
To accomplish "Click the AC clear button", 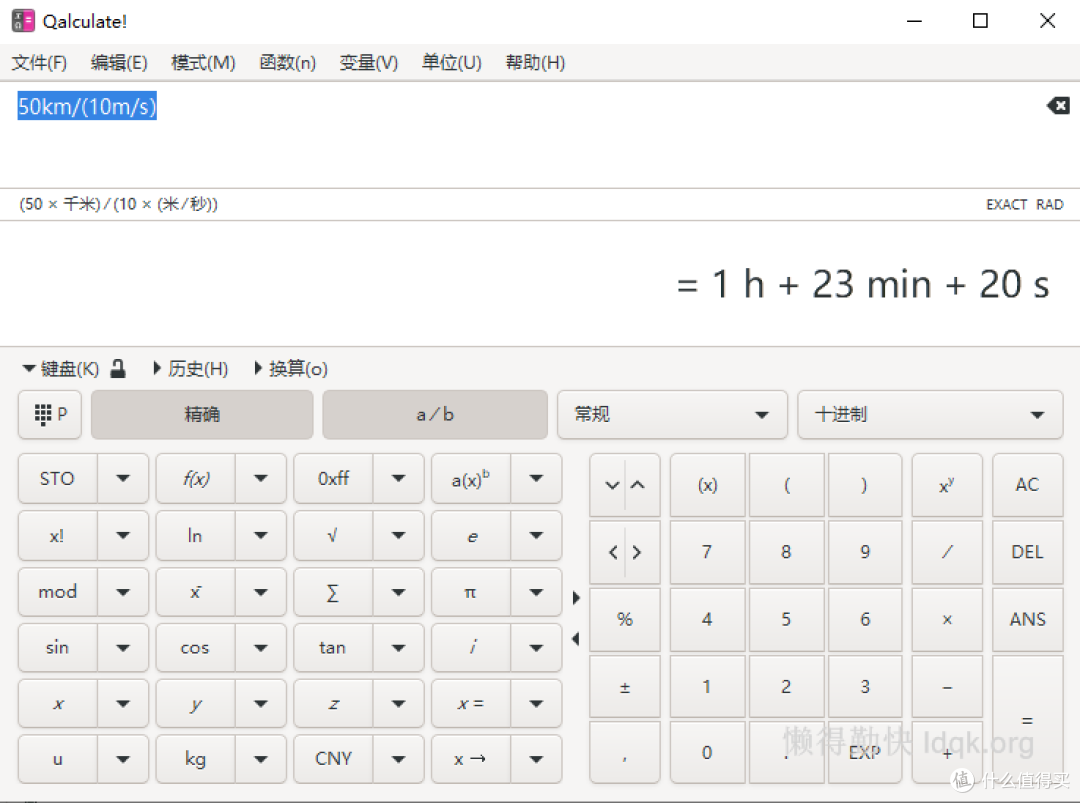I will point(1027,485).
